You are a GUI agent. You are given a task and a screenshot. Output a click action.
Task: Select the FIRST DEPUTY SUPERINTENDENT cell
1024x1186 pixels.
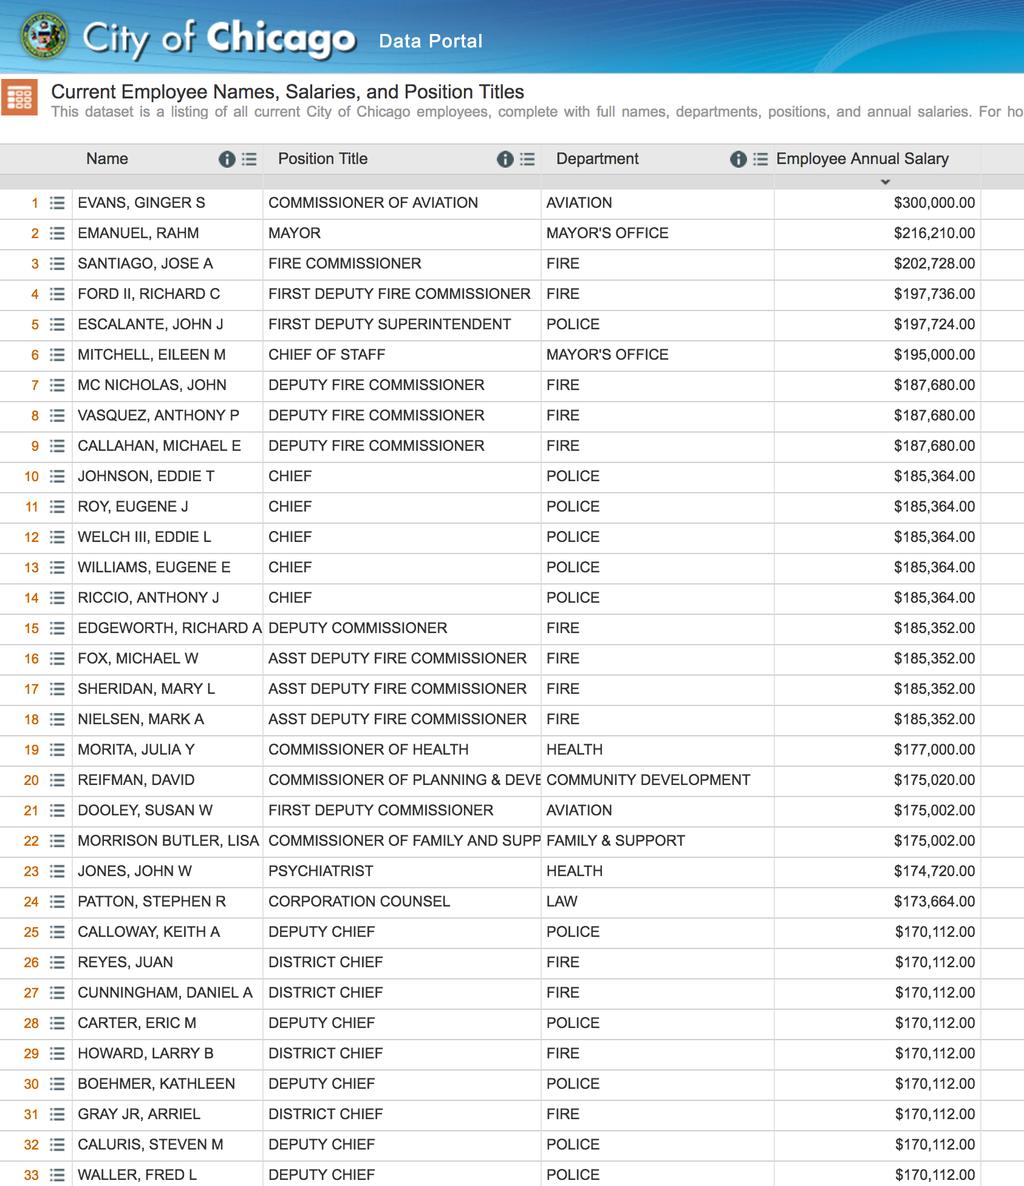402,324
